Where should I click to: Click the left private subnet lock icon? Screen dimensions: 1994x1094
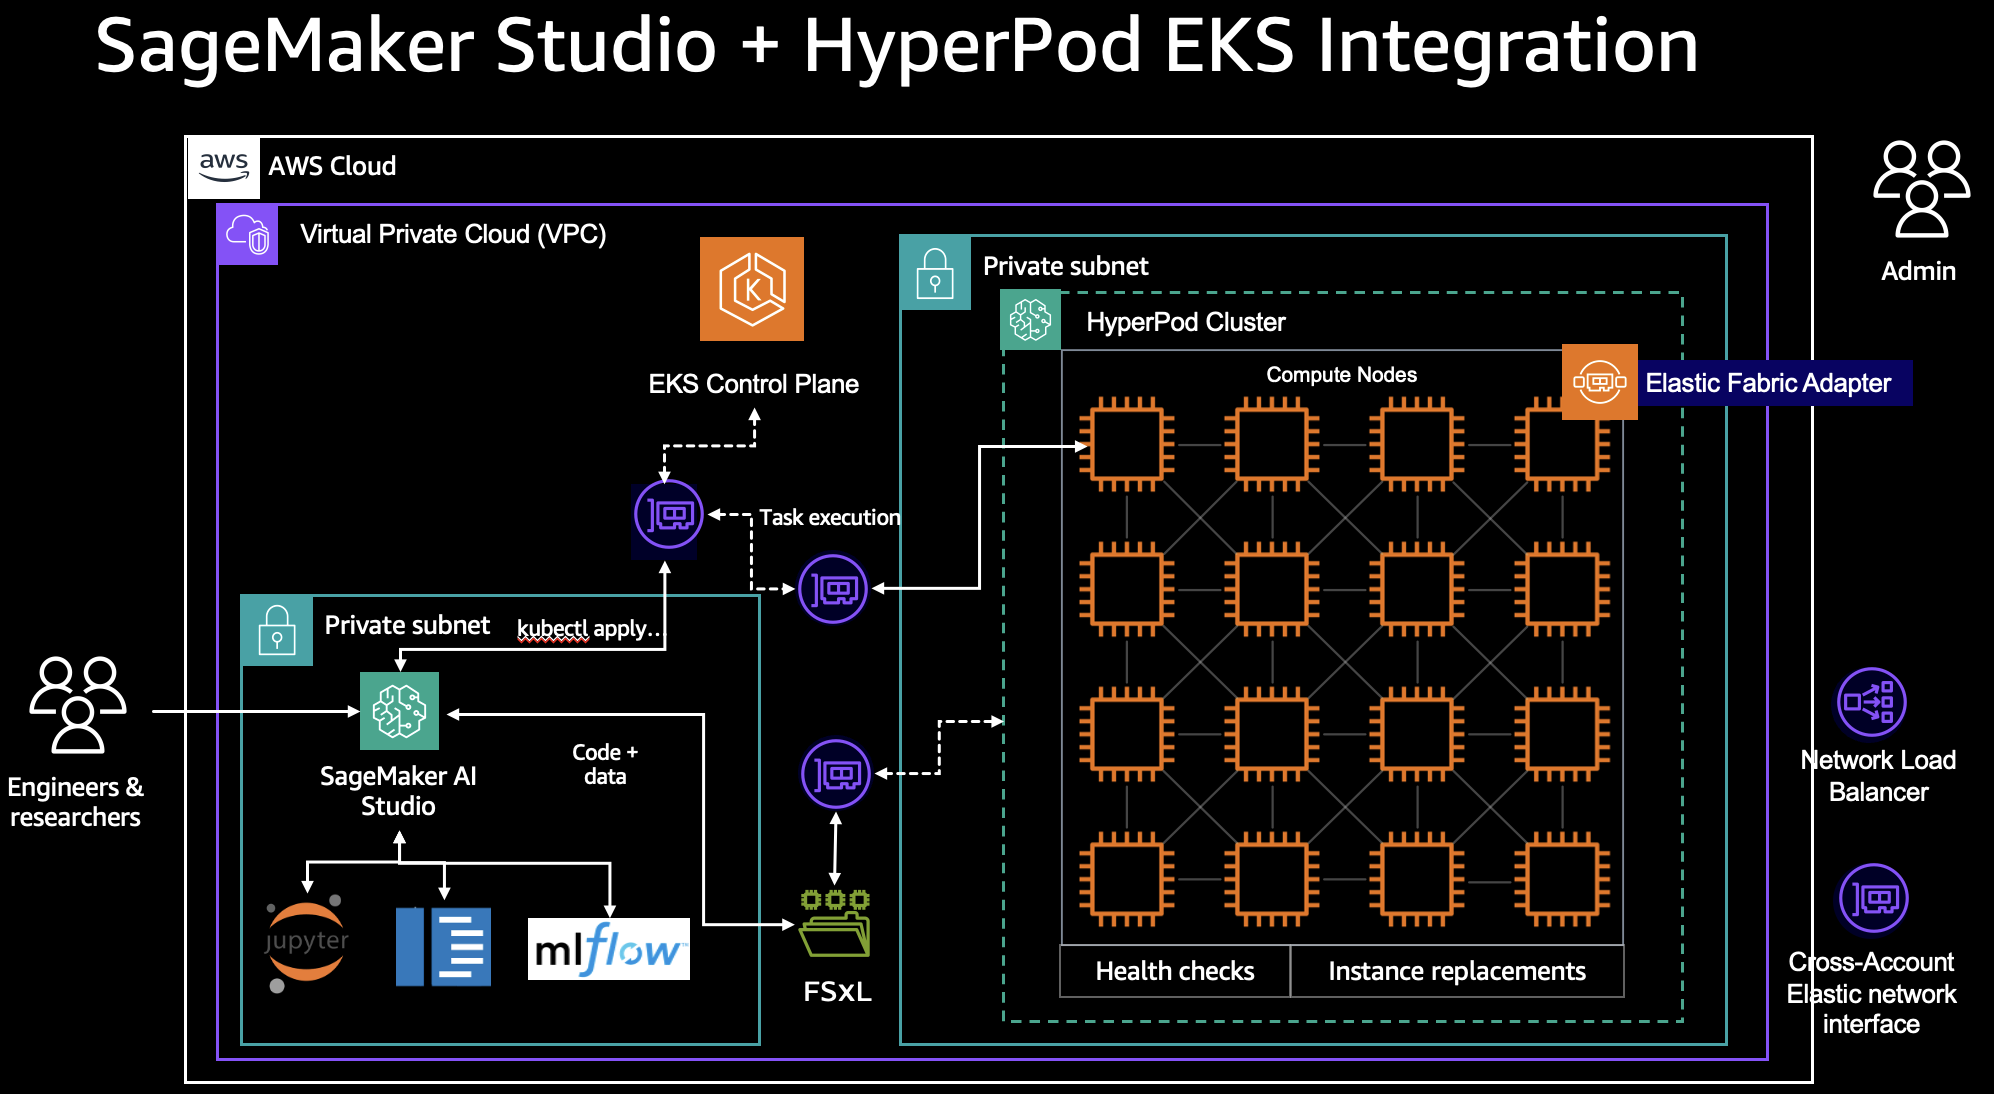click(277, 630)
